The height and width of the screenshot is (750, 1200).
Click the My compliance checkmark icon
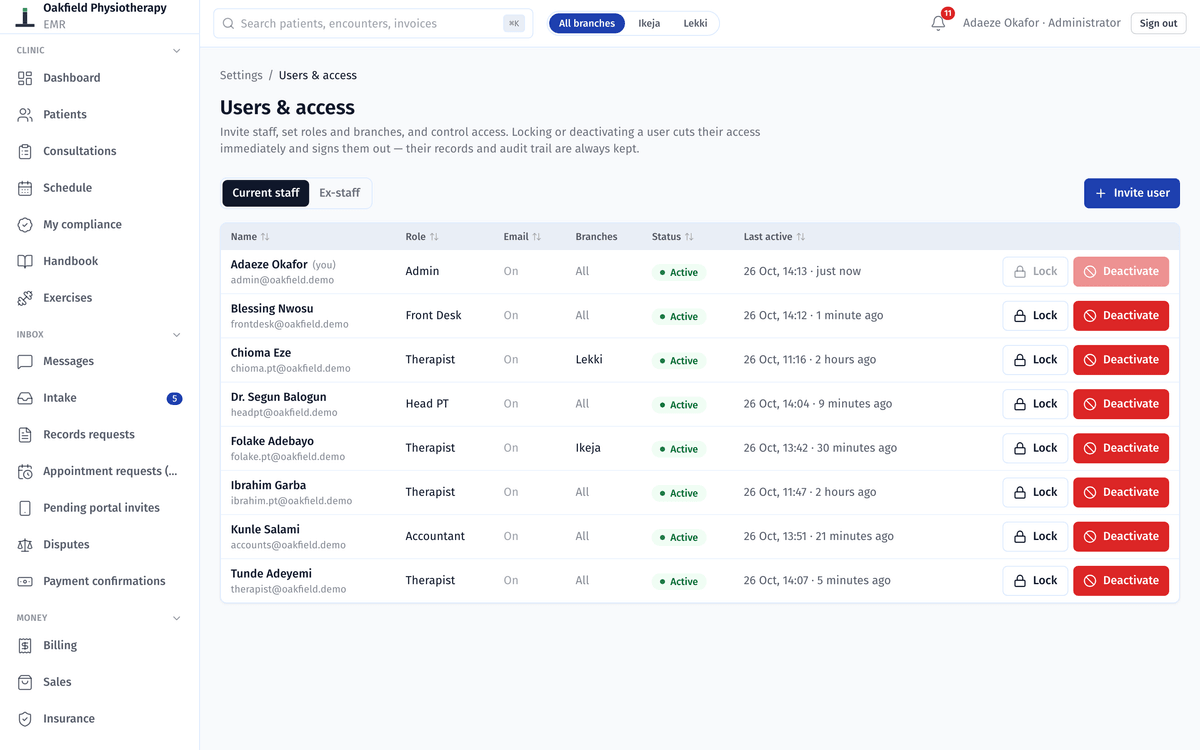click(x=25, y=225)
